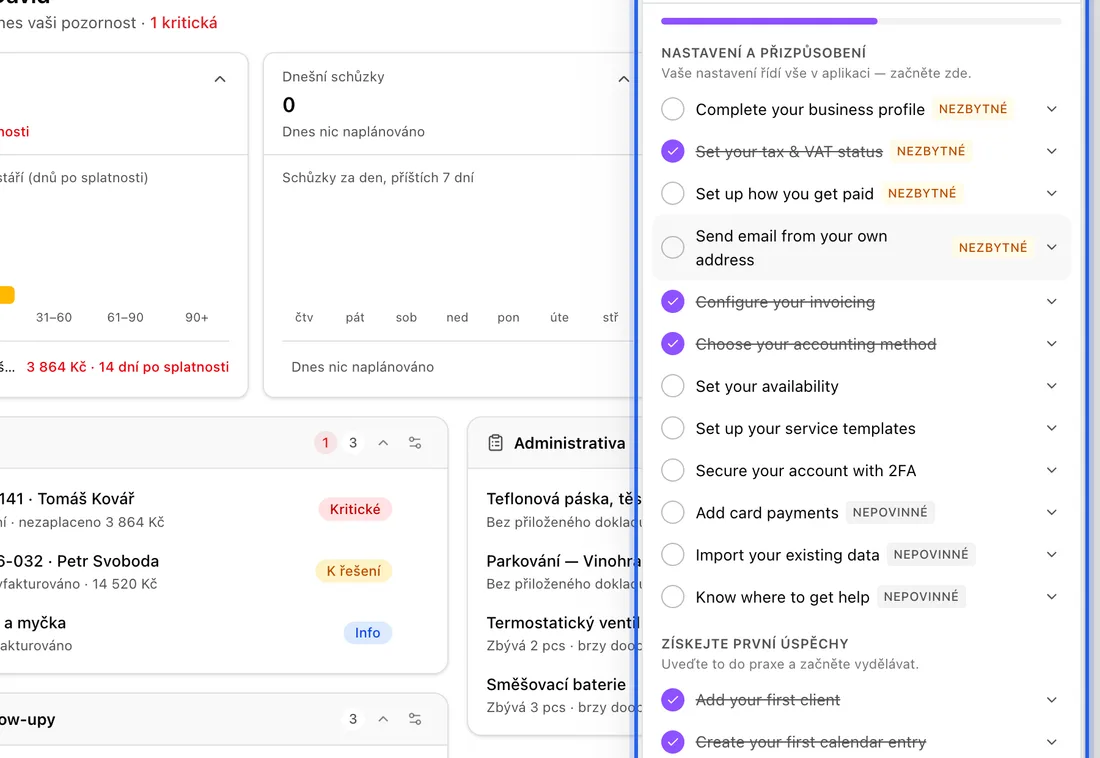Select the Parkování — Vinohra expense item

[x=563, y=571]
